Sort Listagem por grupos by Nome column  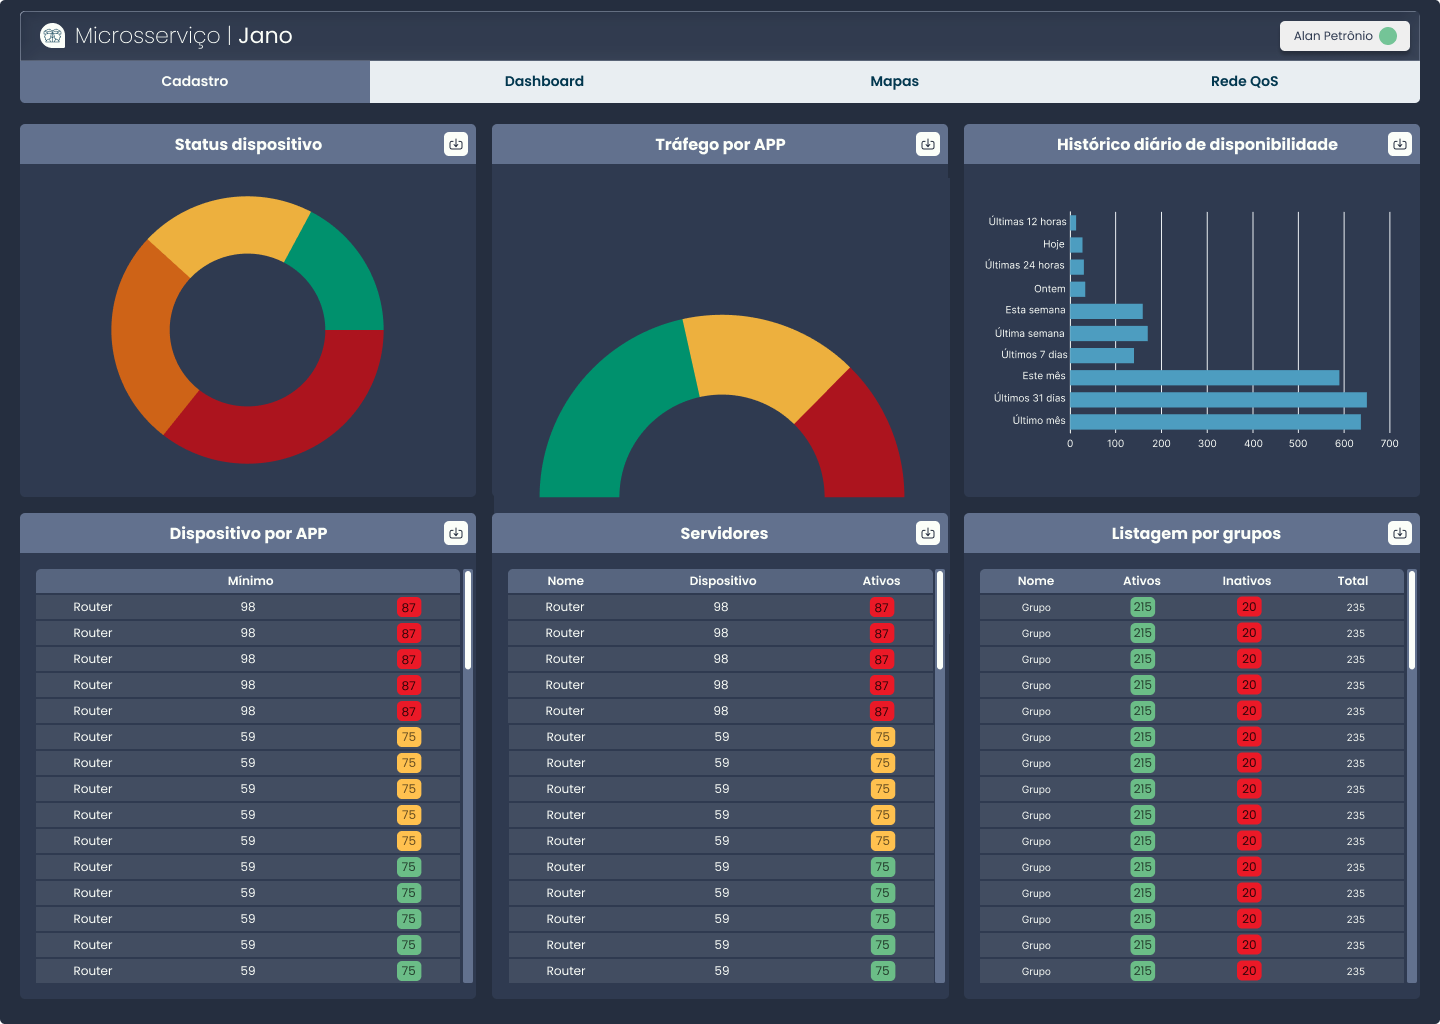click(x=1036, y=581)
